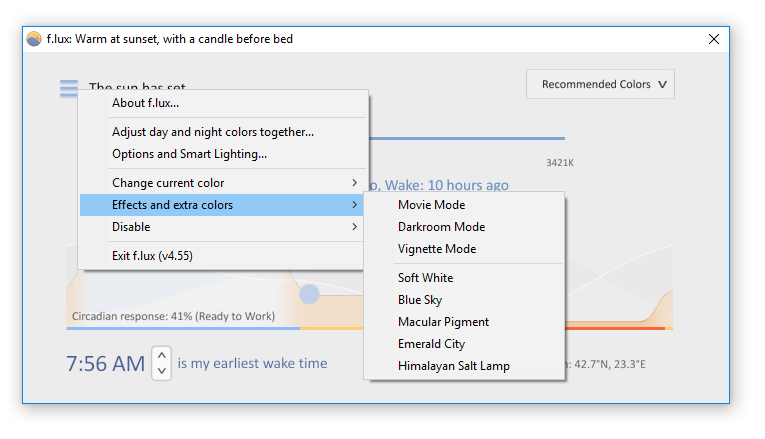This screenshot has height=439, width=765.
Task: Close the f.lux window
Action: pyautogui.click(x=714, y=39)
